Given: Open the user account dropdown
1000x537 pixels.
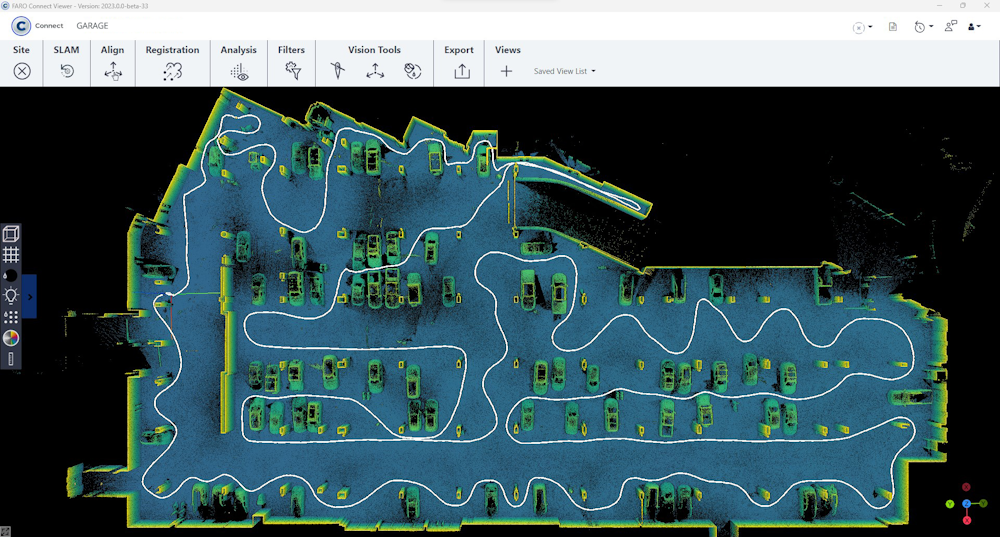Looking at the screenshot, I should 973,27.
